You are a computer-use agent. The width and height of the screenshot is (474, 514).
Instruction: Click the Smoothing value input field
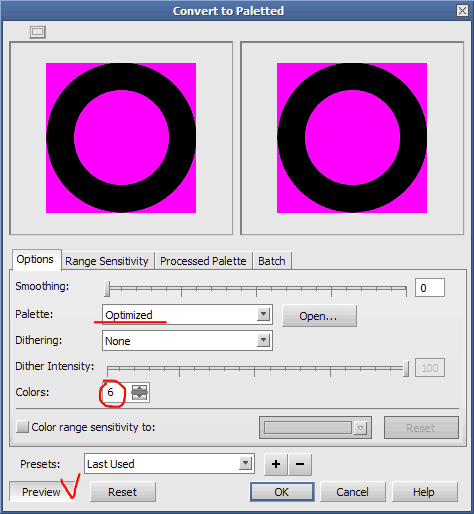(430, 288)
